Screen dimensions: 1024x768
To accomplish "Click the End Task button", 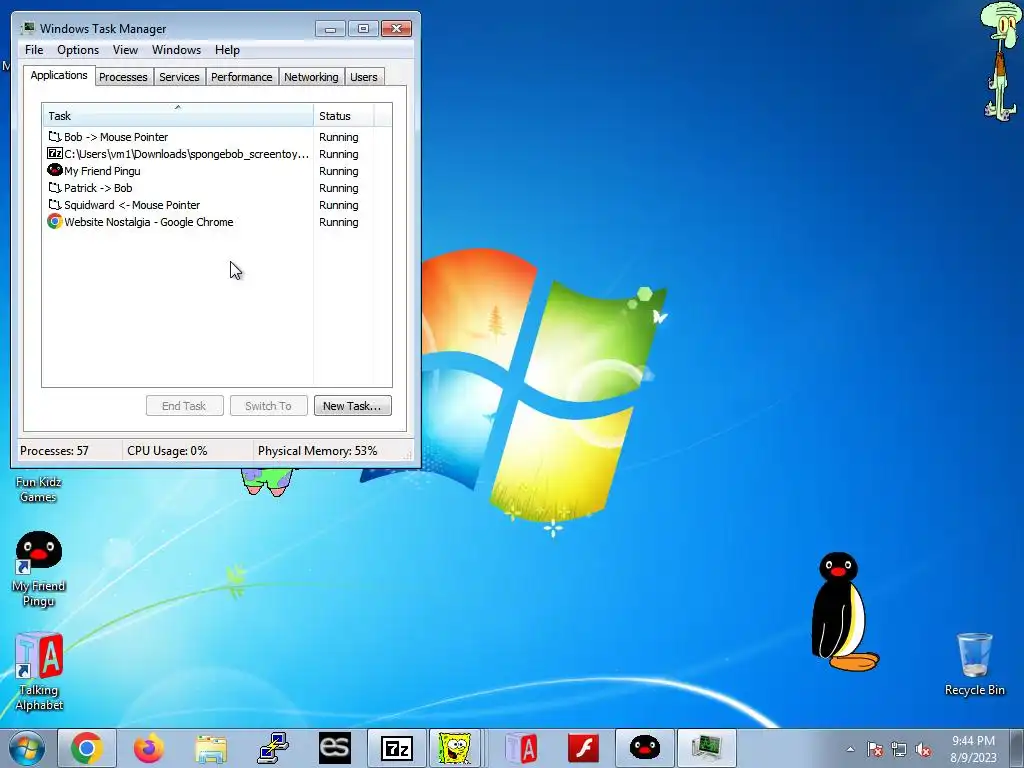I will coord(184,406).
